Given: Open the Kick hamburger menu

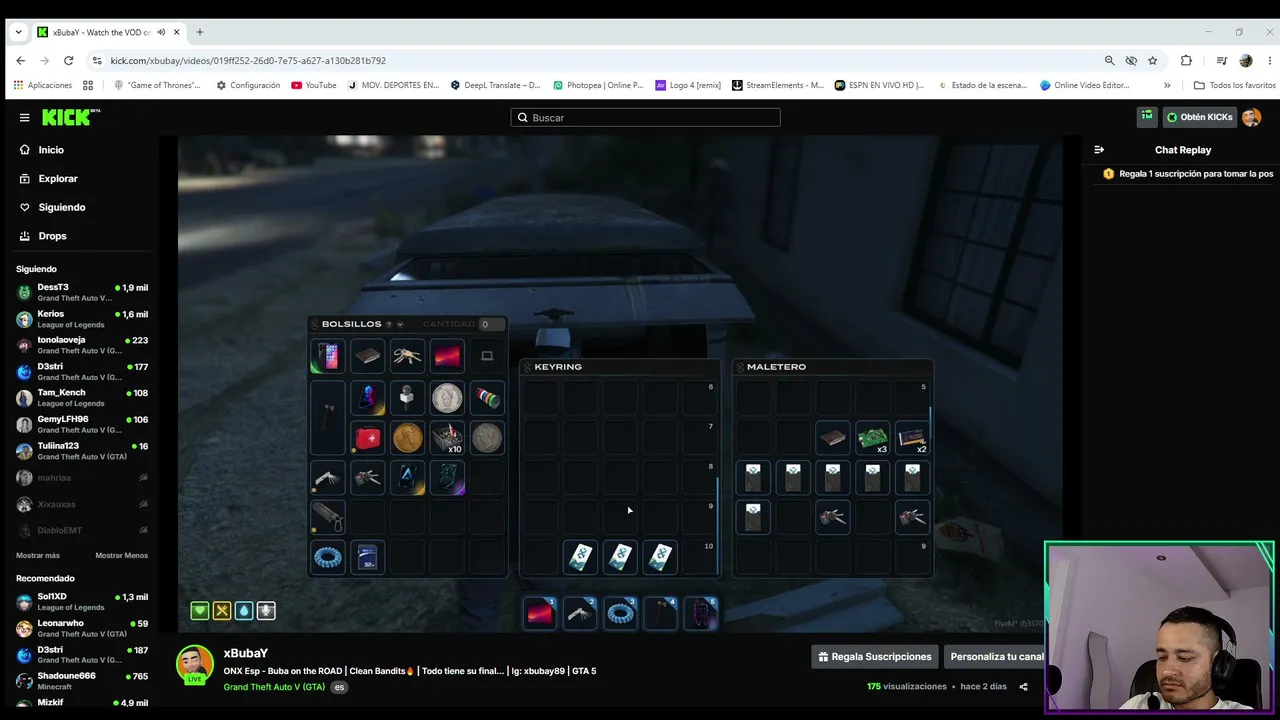Looking at the screenshot, I should pyautogui.click(x=24, y=118).
